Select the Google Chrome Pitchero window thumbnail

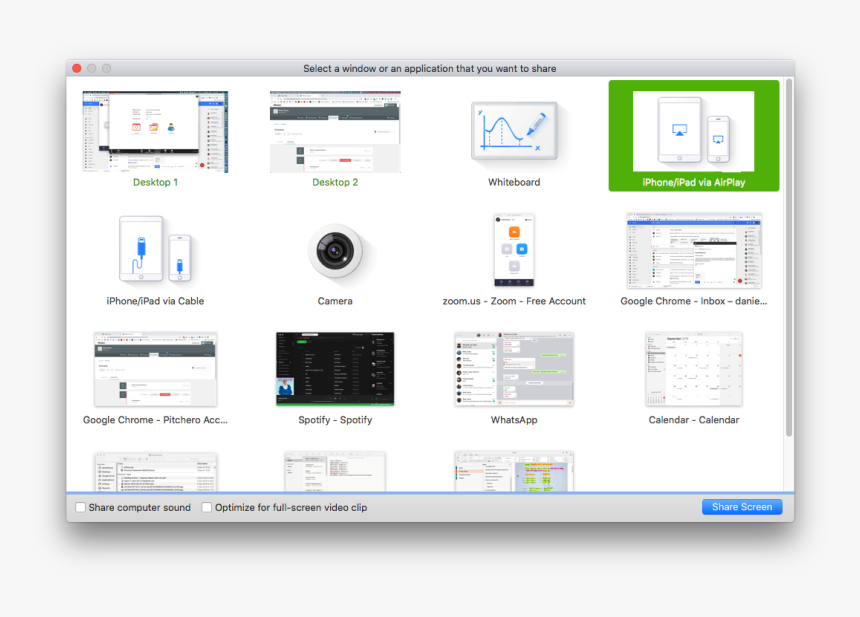(155, 369)
